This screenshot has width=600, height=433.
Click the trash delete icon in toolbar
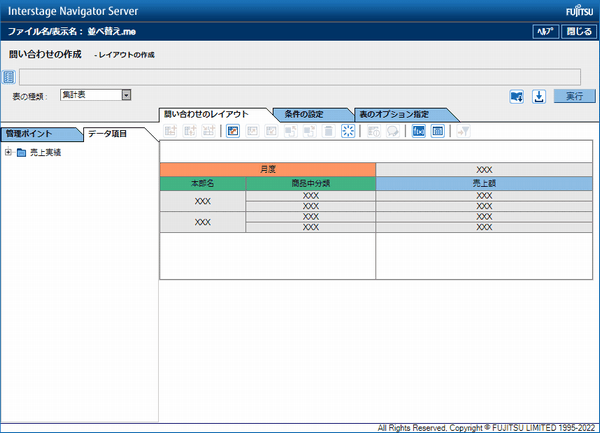coord(328,131)
